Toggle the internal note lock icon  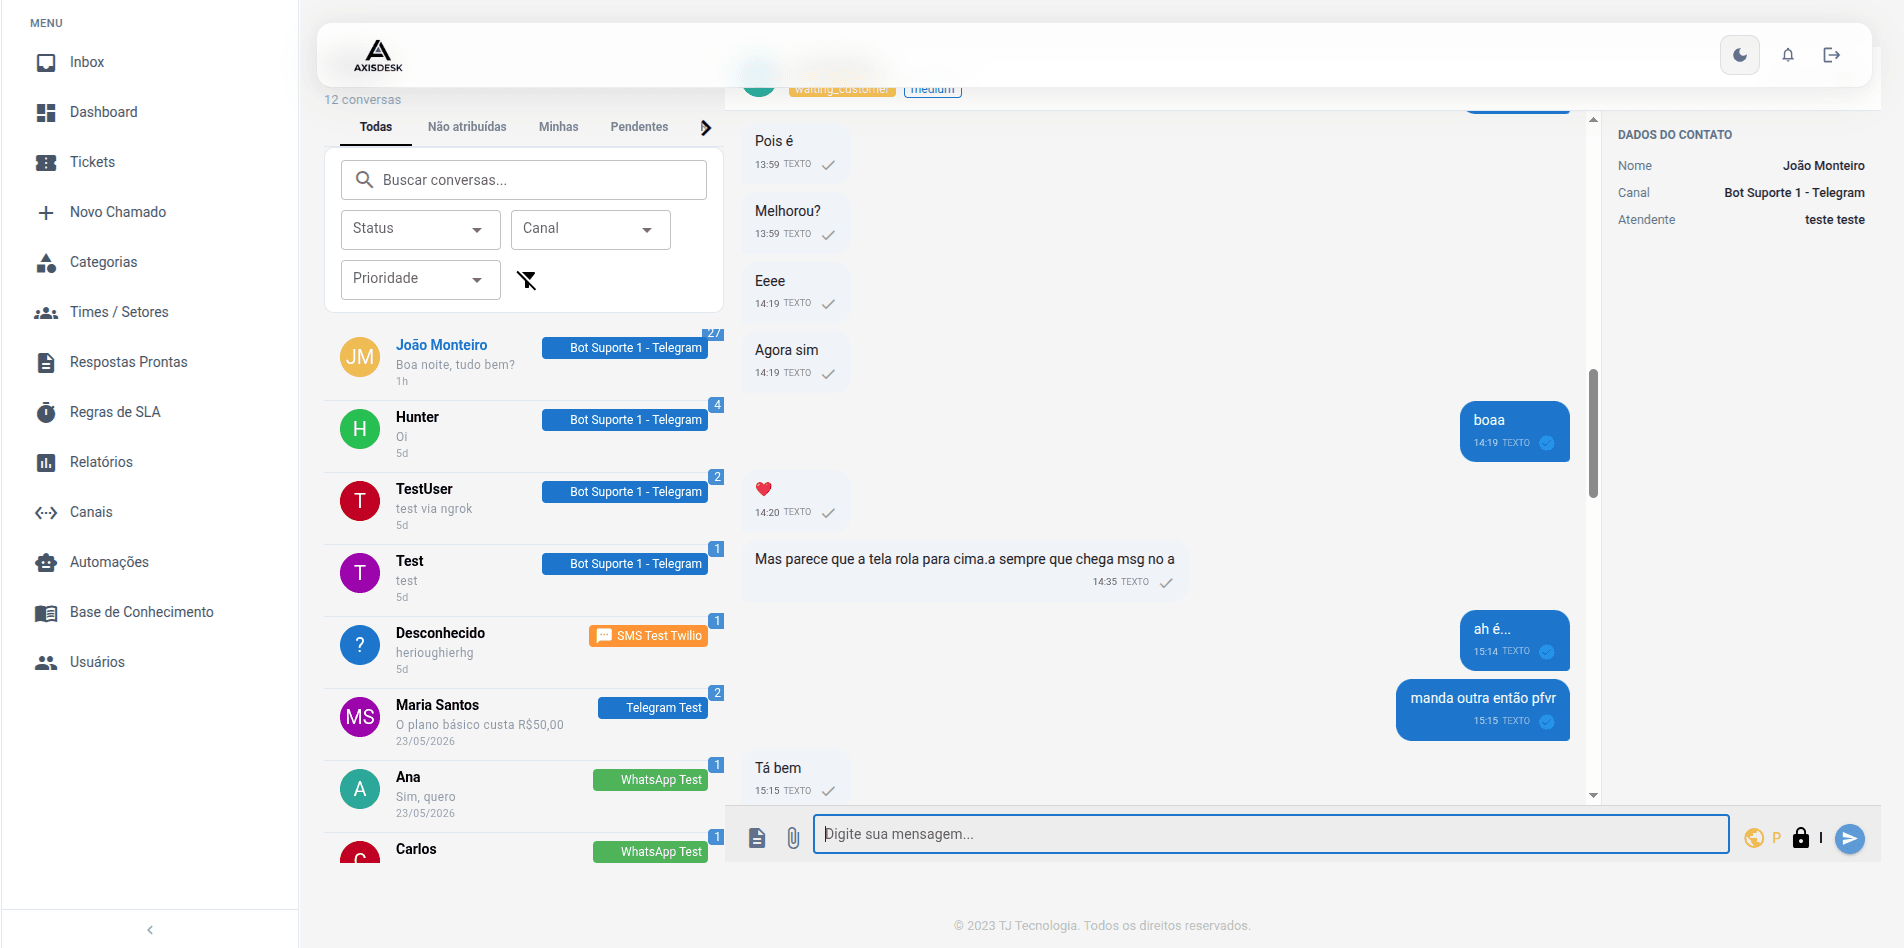pos(1801,838)
